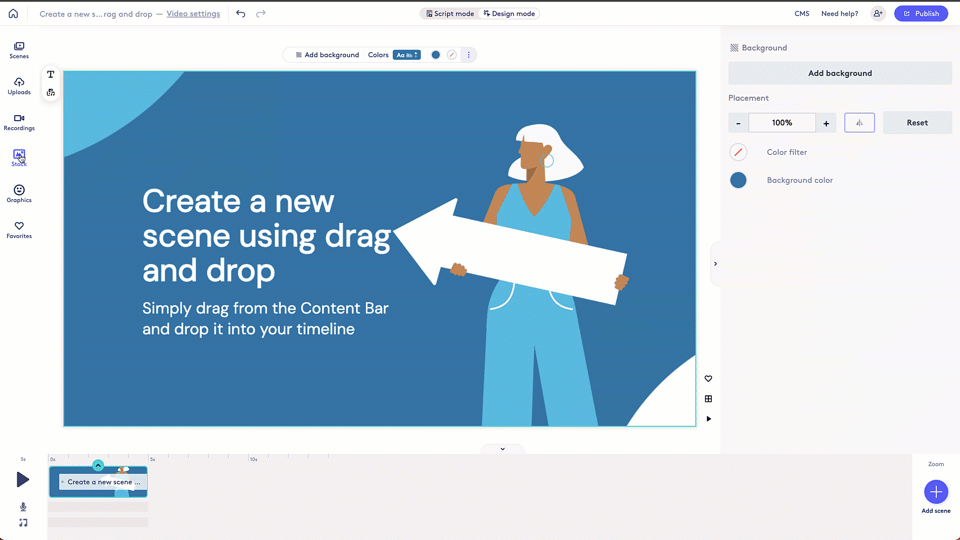Open Favorites in the sidebar

[x=19, y=230]
